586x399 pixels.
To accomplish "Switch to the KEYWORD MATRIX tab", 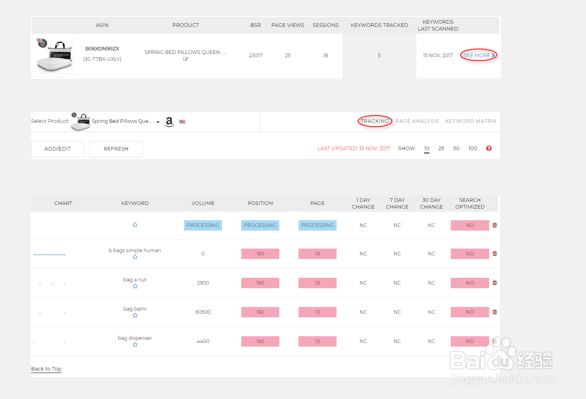I will click(471, 121).
